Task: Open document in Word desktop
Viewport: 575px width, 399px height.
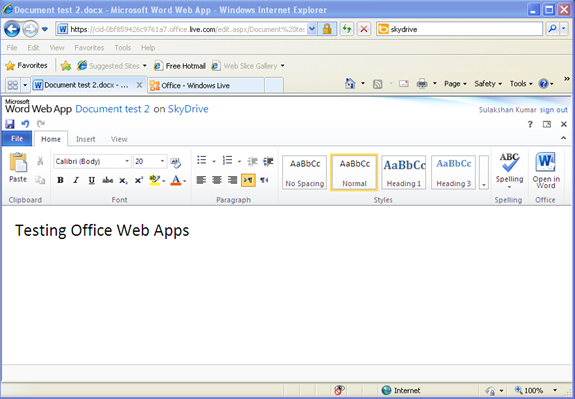Action: (546, 170)
